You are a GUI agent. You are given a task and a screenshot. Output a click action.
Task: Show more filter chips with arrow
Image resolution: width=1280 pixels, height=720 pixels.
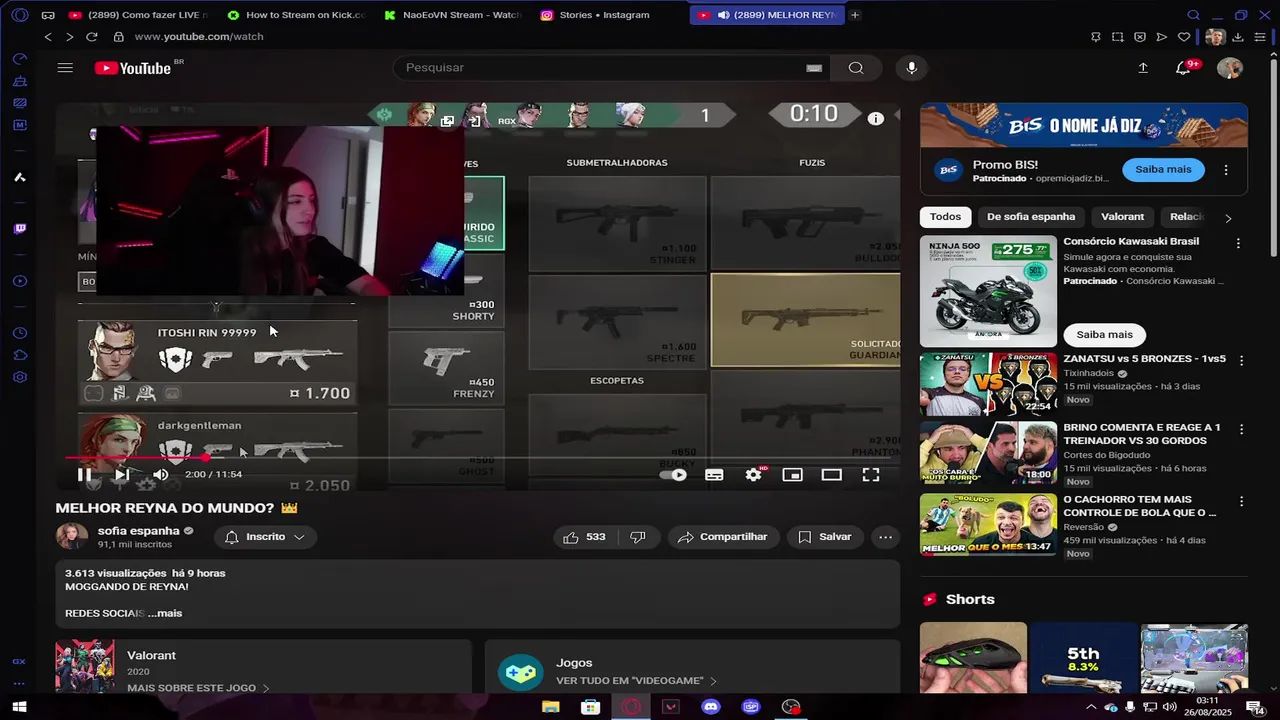(1228, 217)
